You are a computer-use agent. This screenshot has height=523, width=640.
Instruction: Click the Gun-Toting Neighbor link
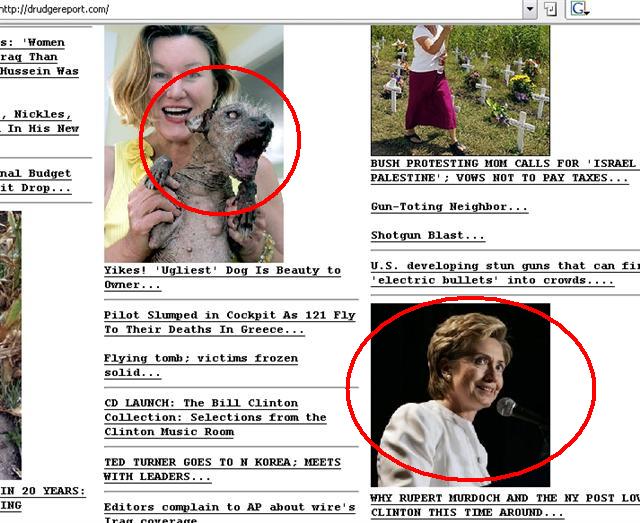(449, 207)
